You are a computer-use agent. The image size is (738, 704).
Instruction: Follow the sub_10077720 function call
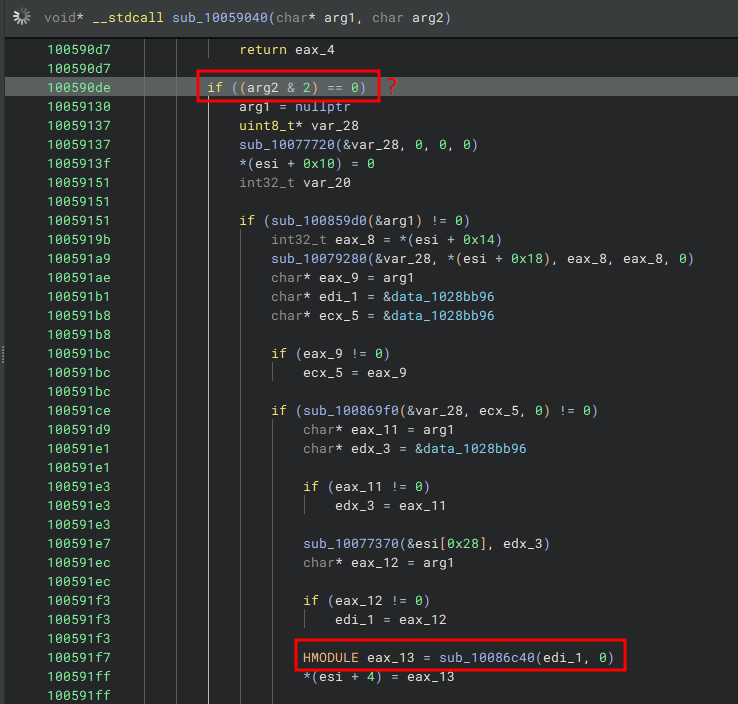click(x=287, y=144)
